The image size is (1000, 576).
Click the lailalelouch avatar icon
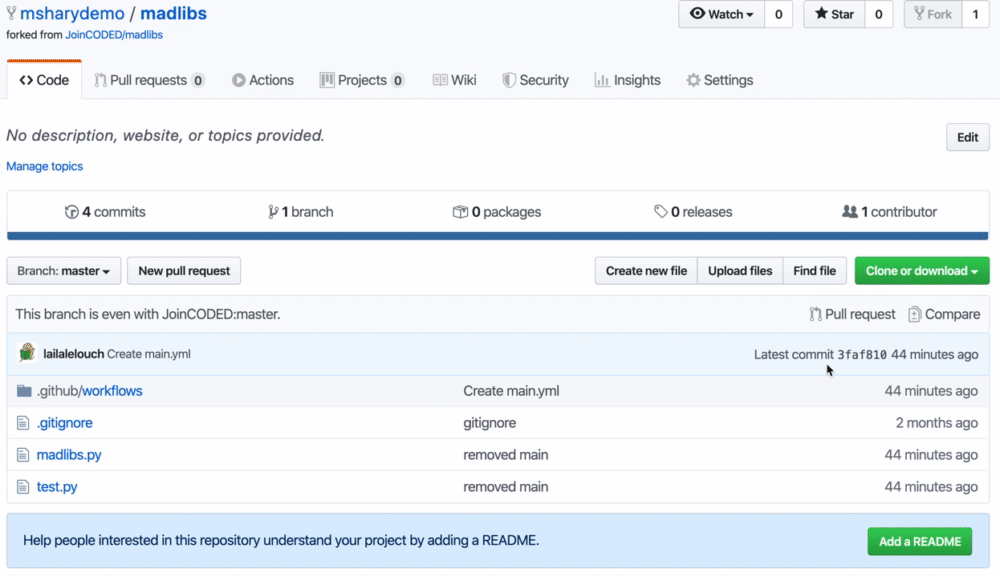pos(27,353)
